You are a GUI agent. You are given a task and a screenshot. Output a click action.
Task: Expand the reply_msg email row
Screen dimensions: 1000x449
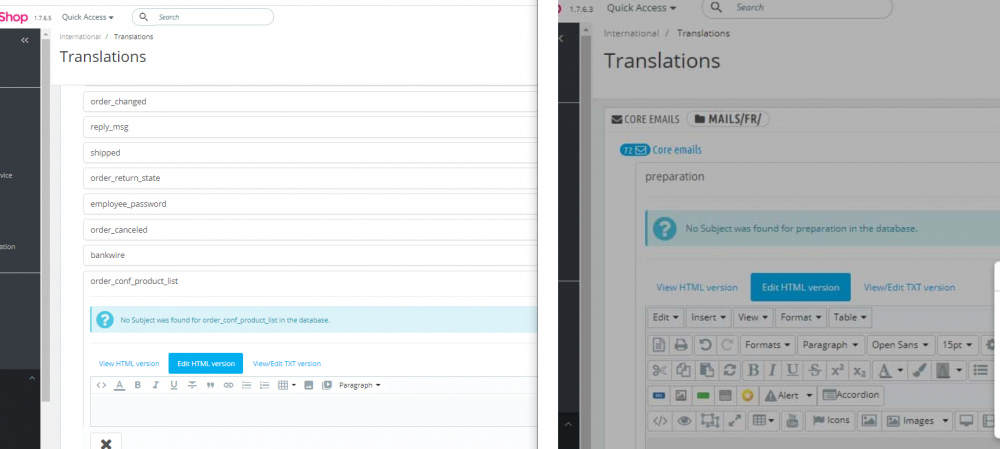tap(310, 127)
